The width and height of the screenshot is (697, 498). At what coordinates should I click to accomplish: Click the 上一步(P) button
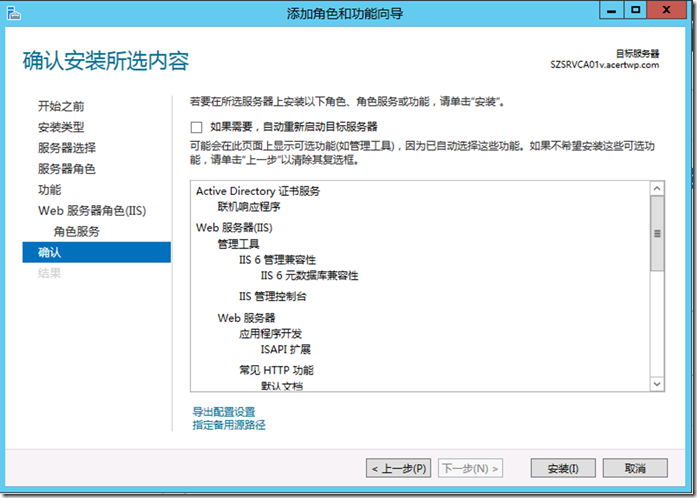[398, 468]
